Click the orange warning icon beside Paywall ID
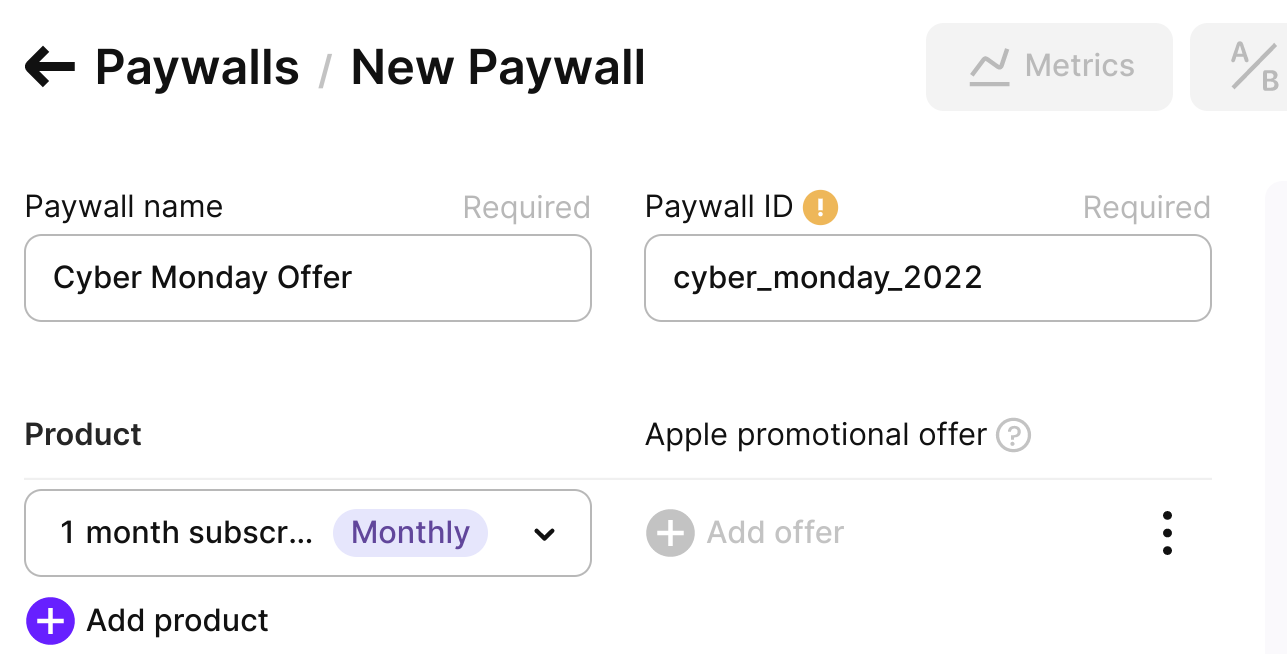The width and height of the screenshot is (1287, 654). [820, 207]
